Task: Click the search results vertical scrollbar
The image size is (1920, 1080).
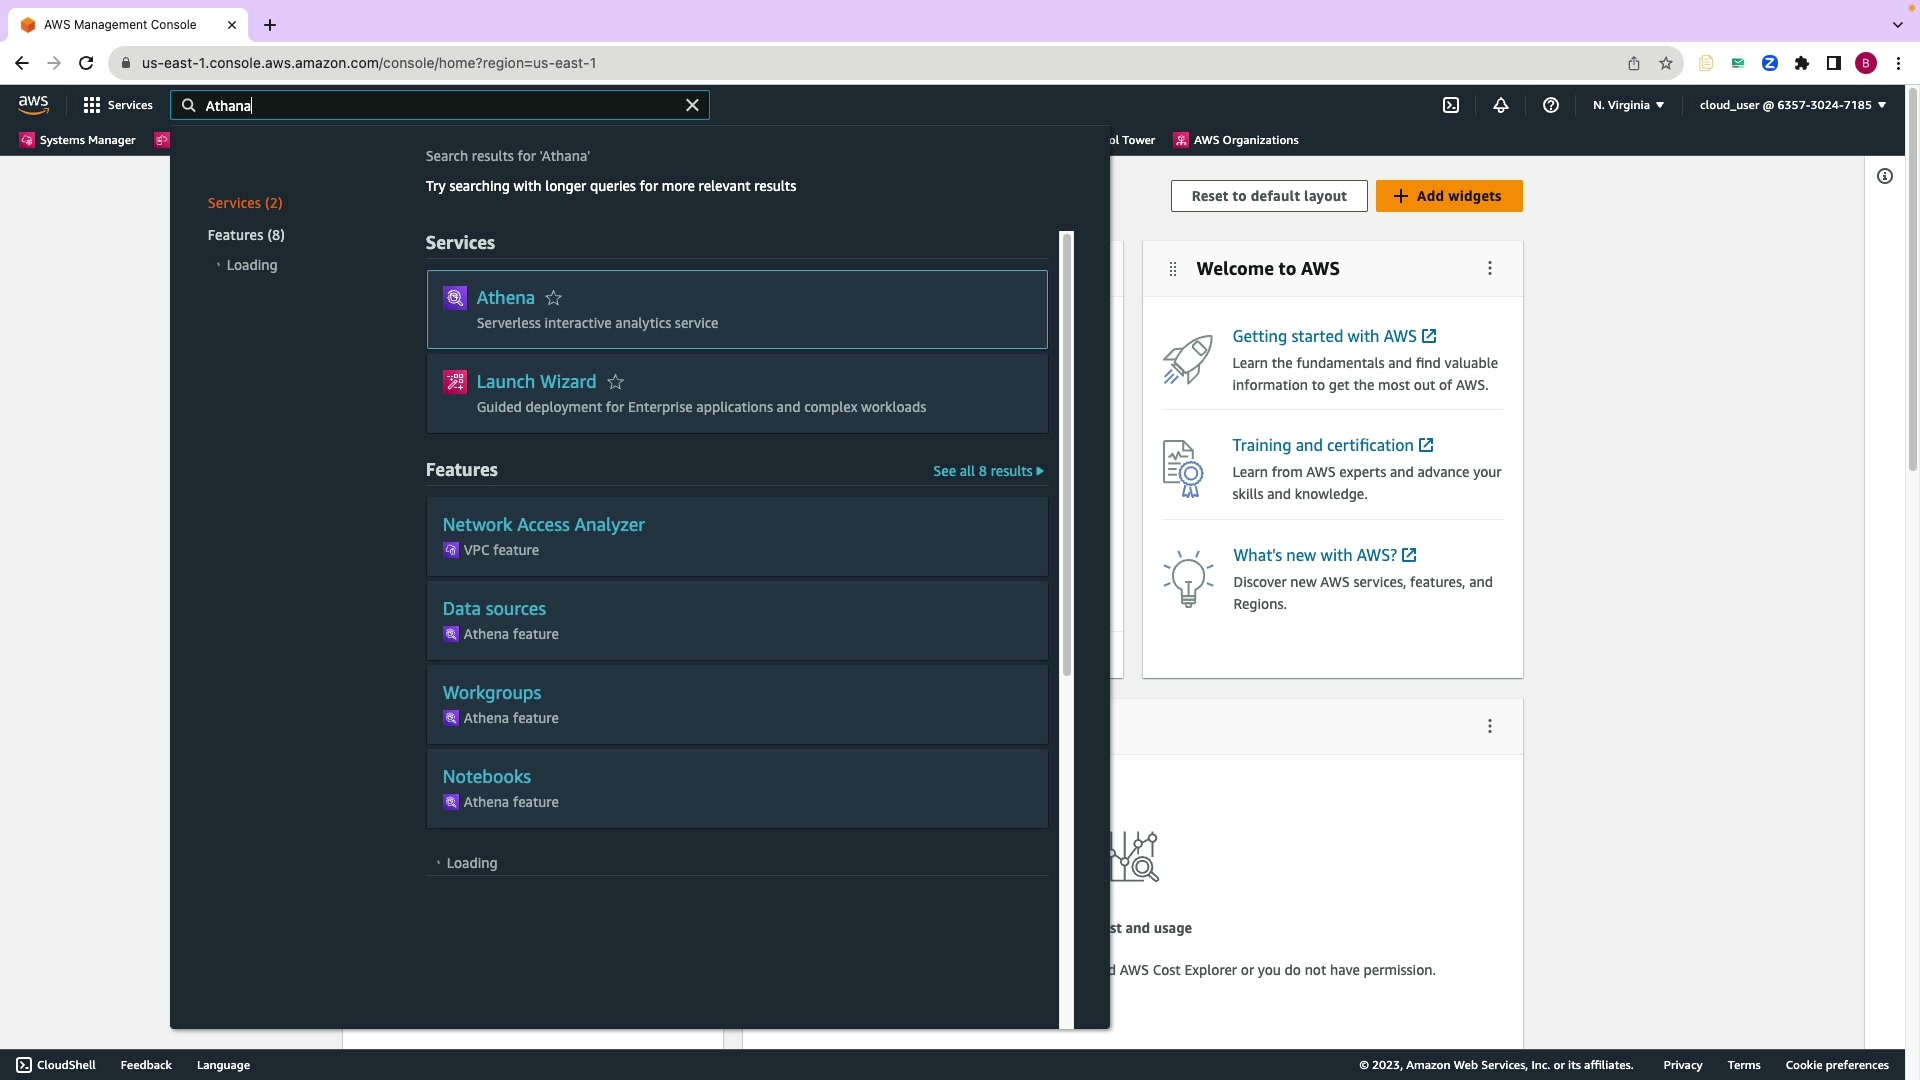Action: (x=1067, y=455)
